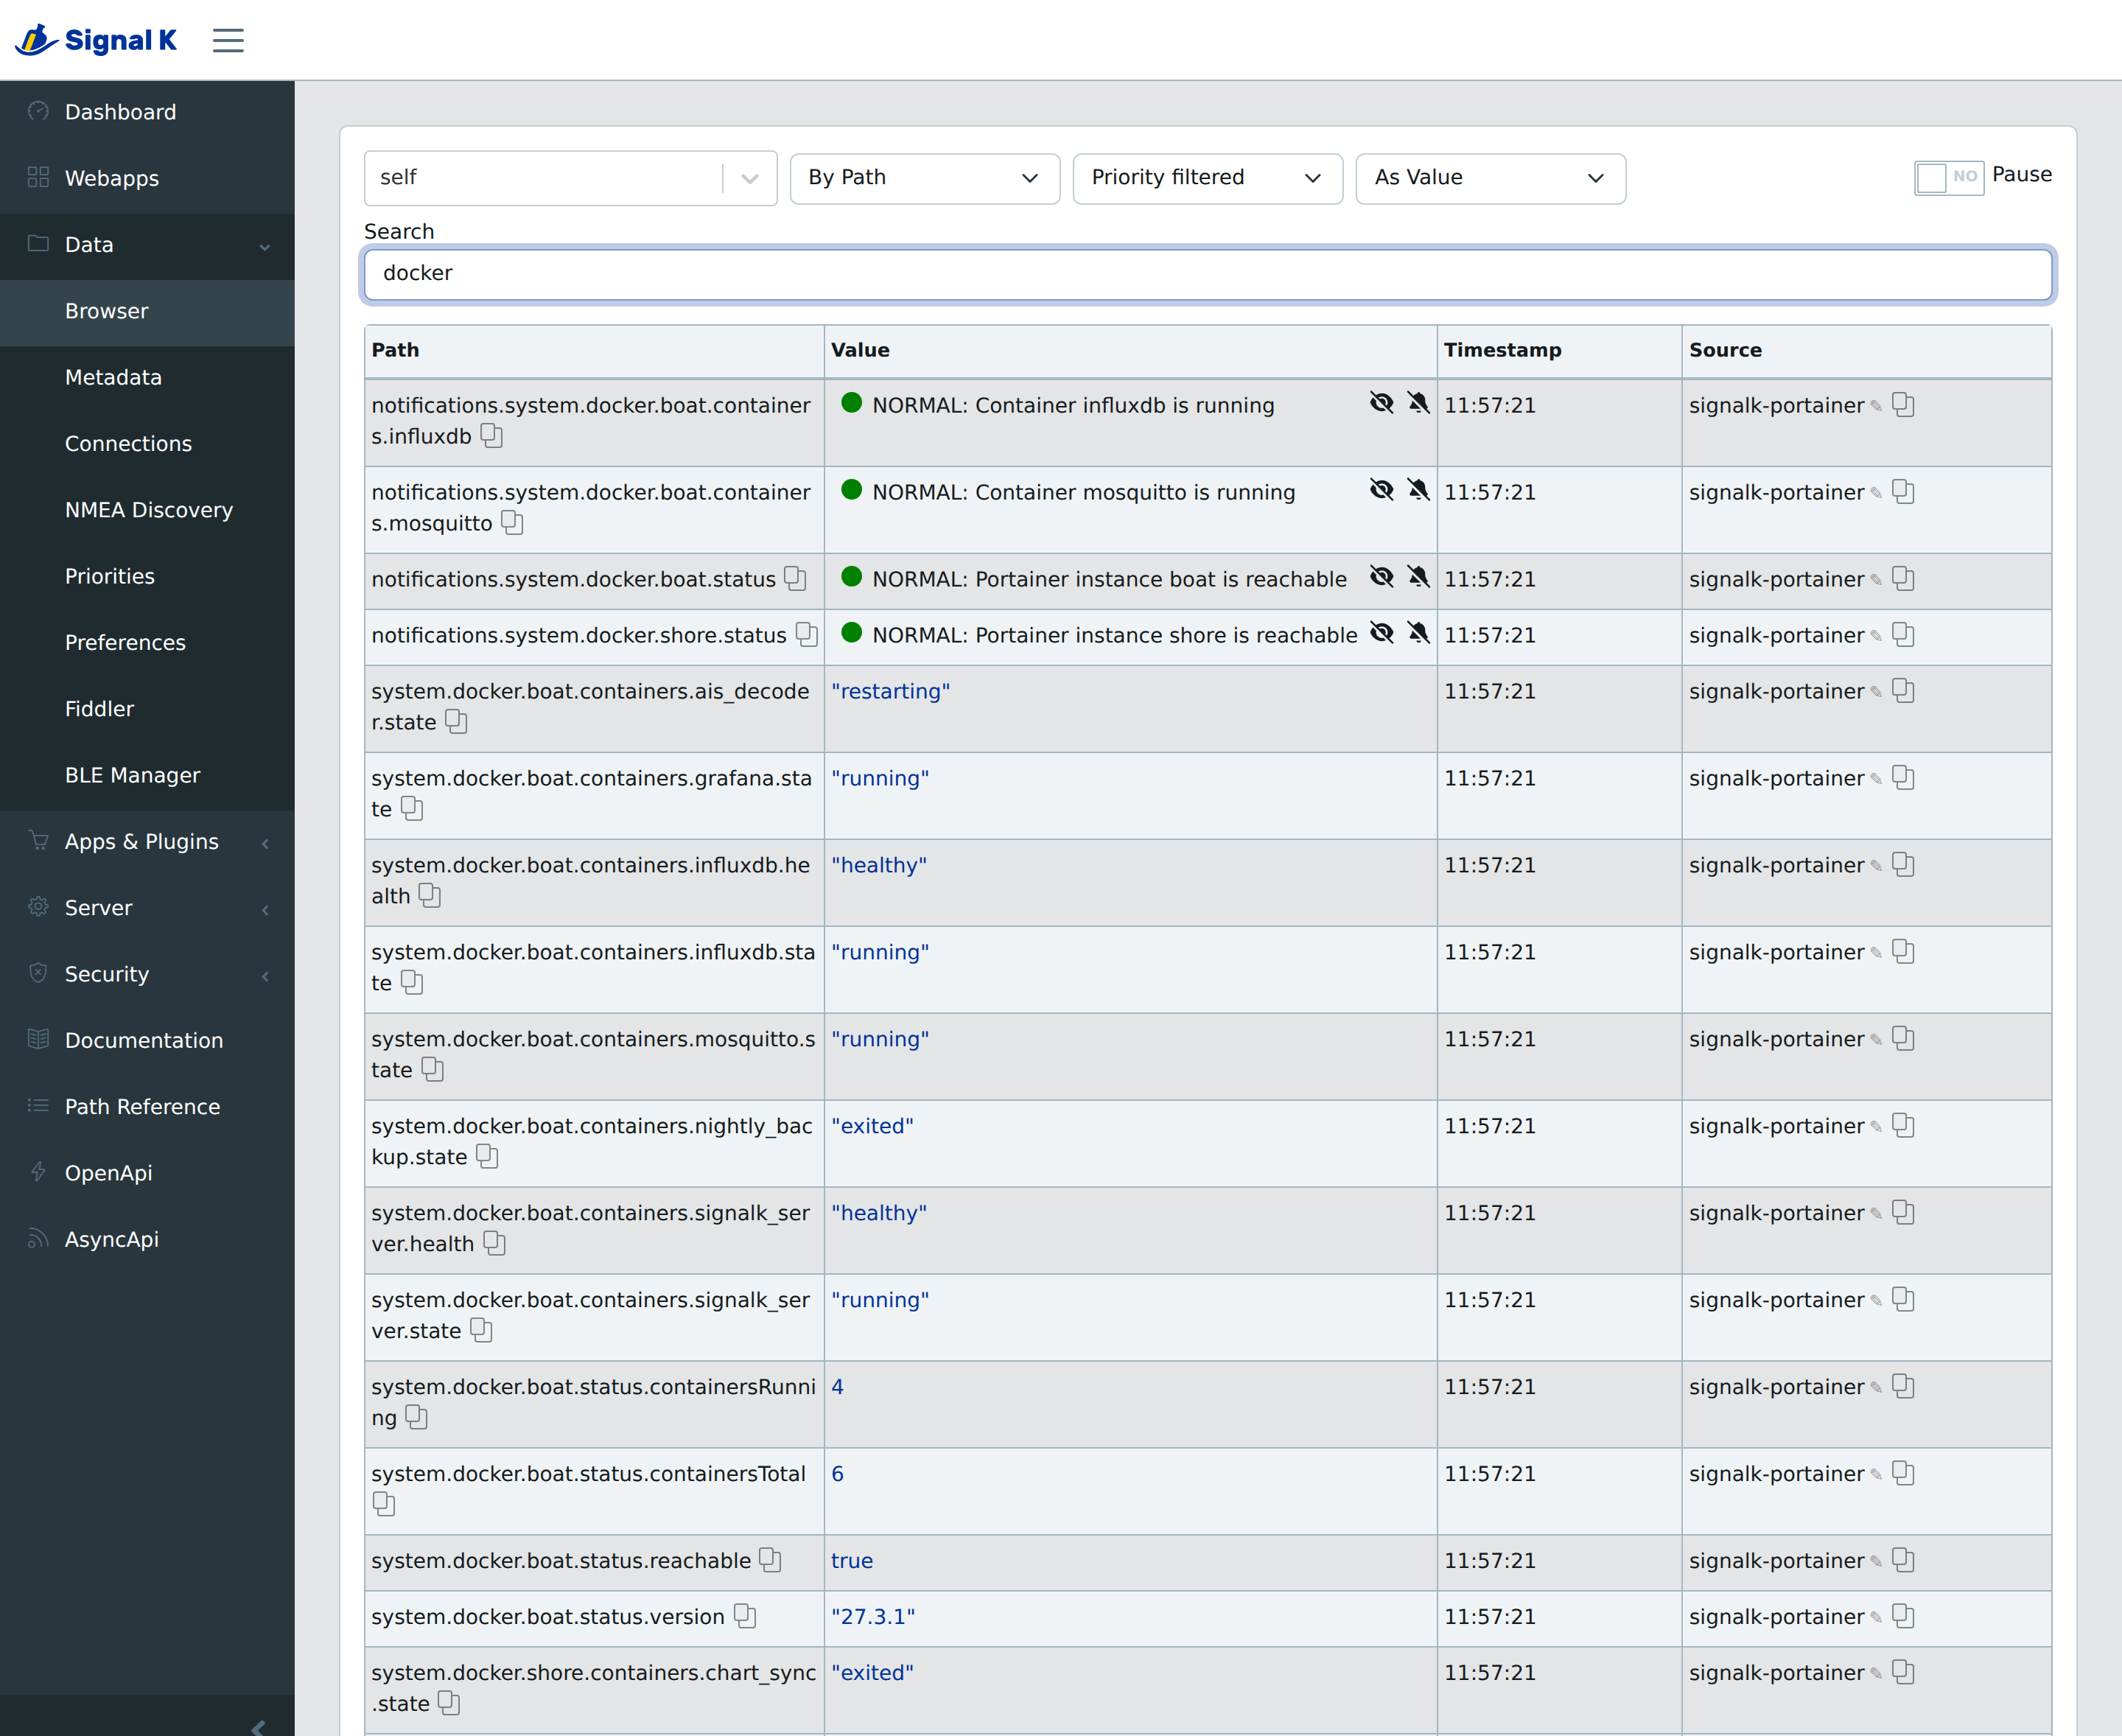Copy source in version "27.3.1" row
Screen dimensions: 2122x1736
(x=1903, y=1617)
